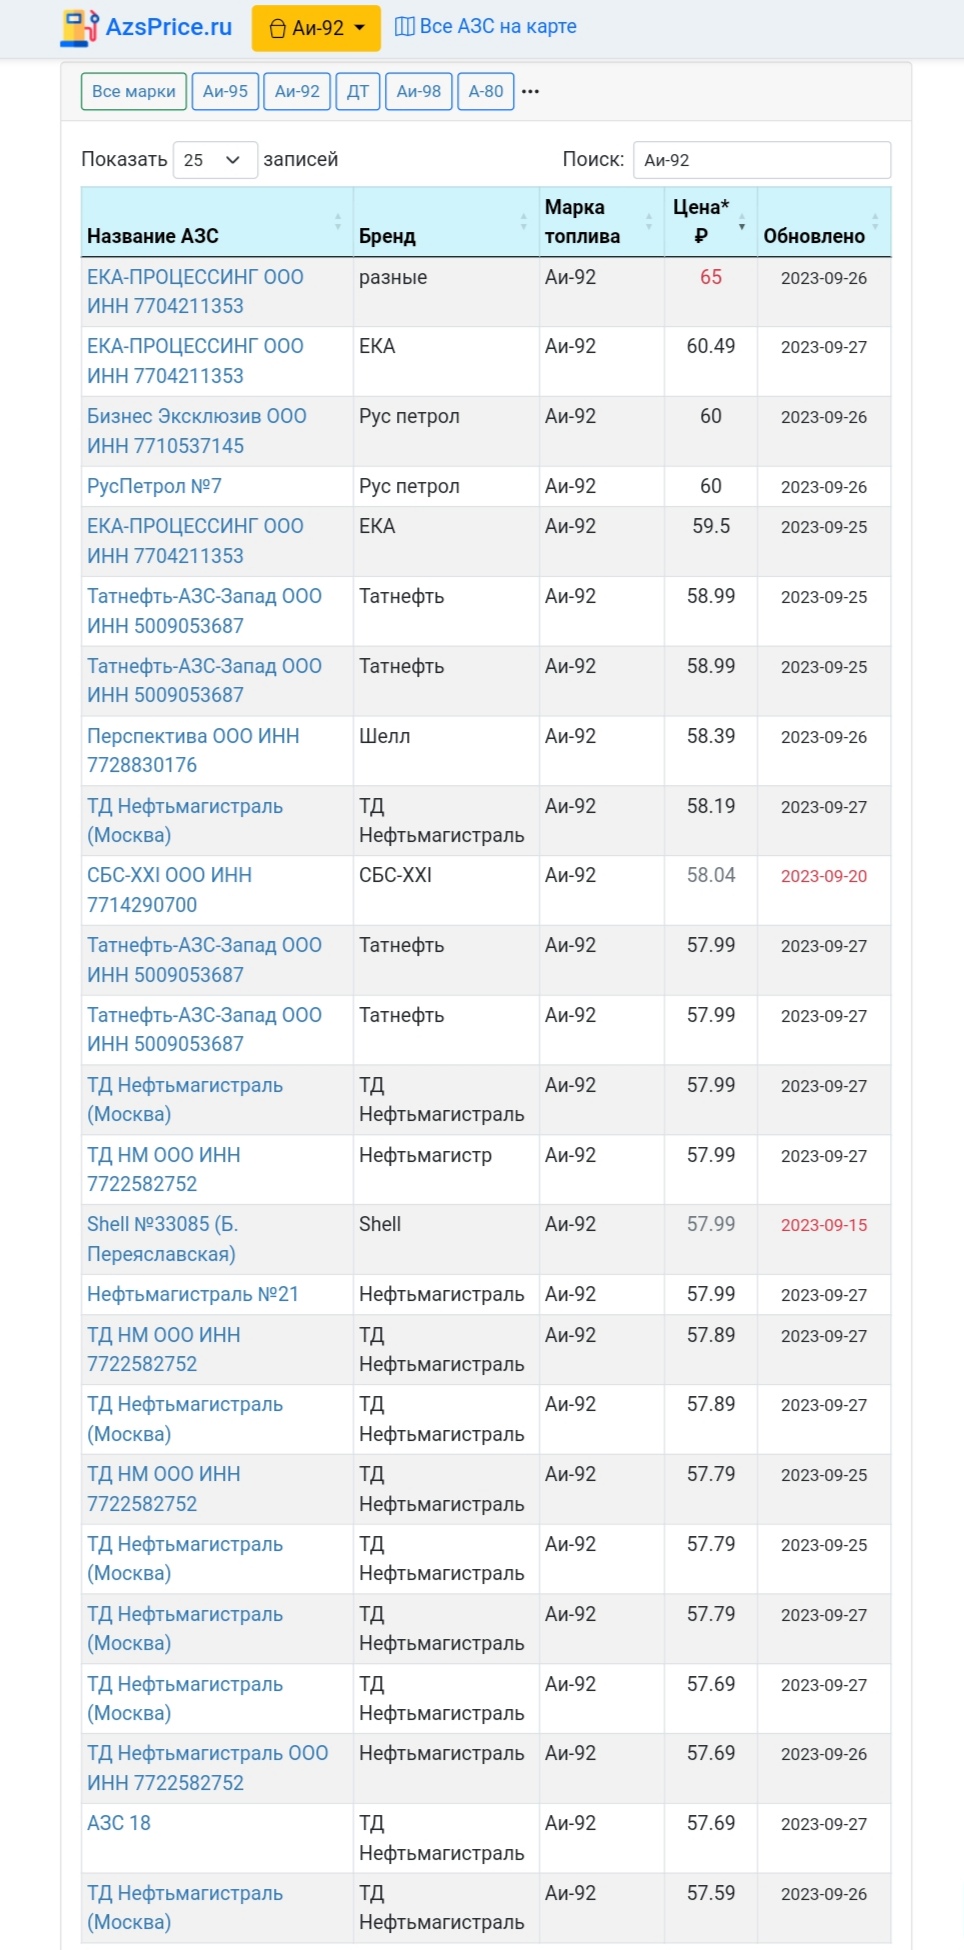Open the РусПетрол №7 station link
This screenshot has height=1950, width=964.
point(154,487)
